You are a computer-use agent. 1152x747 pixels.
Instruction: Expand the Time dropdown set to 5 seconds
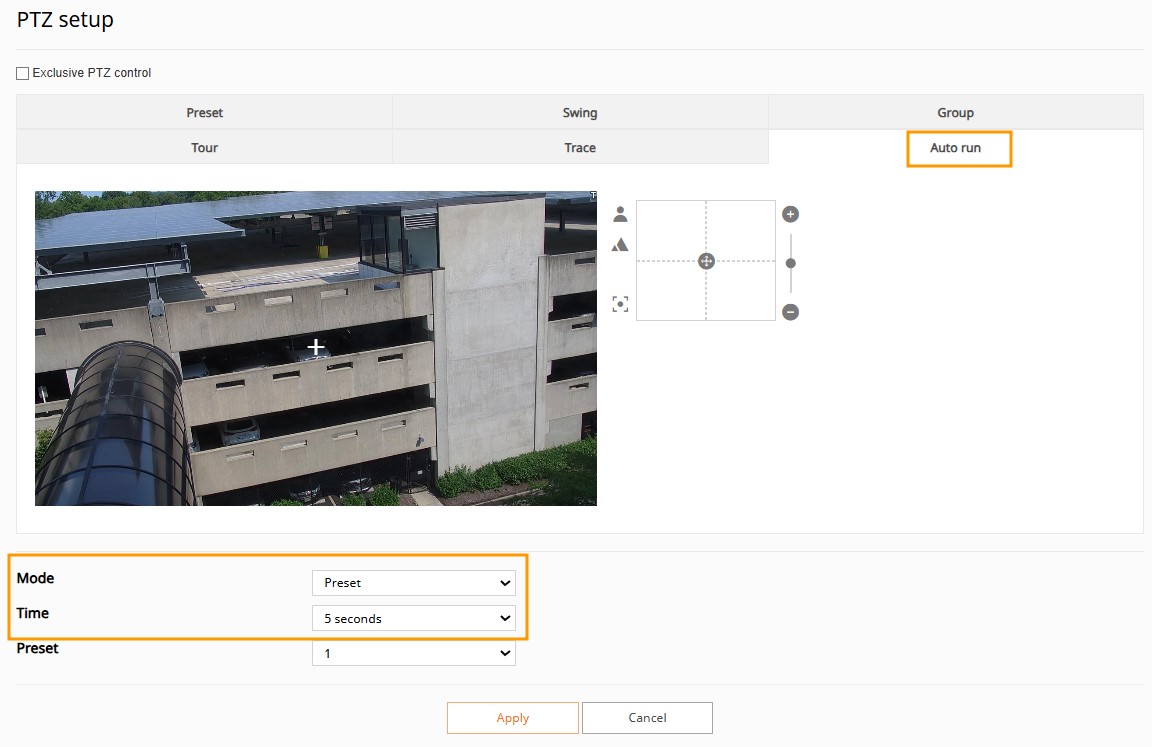click(413, 619)
